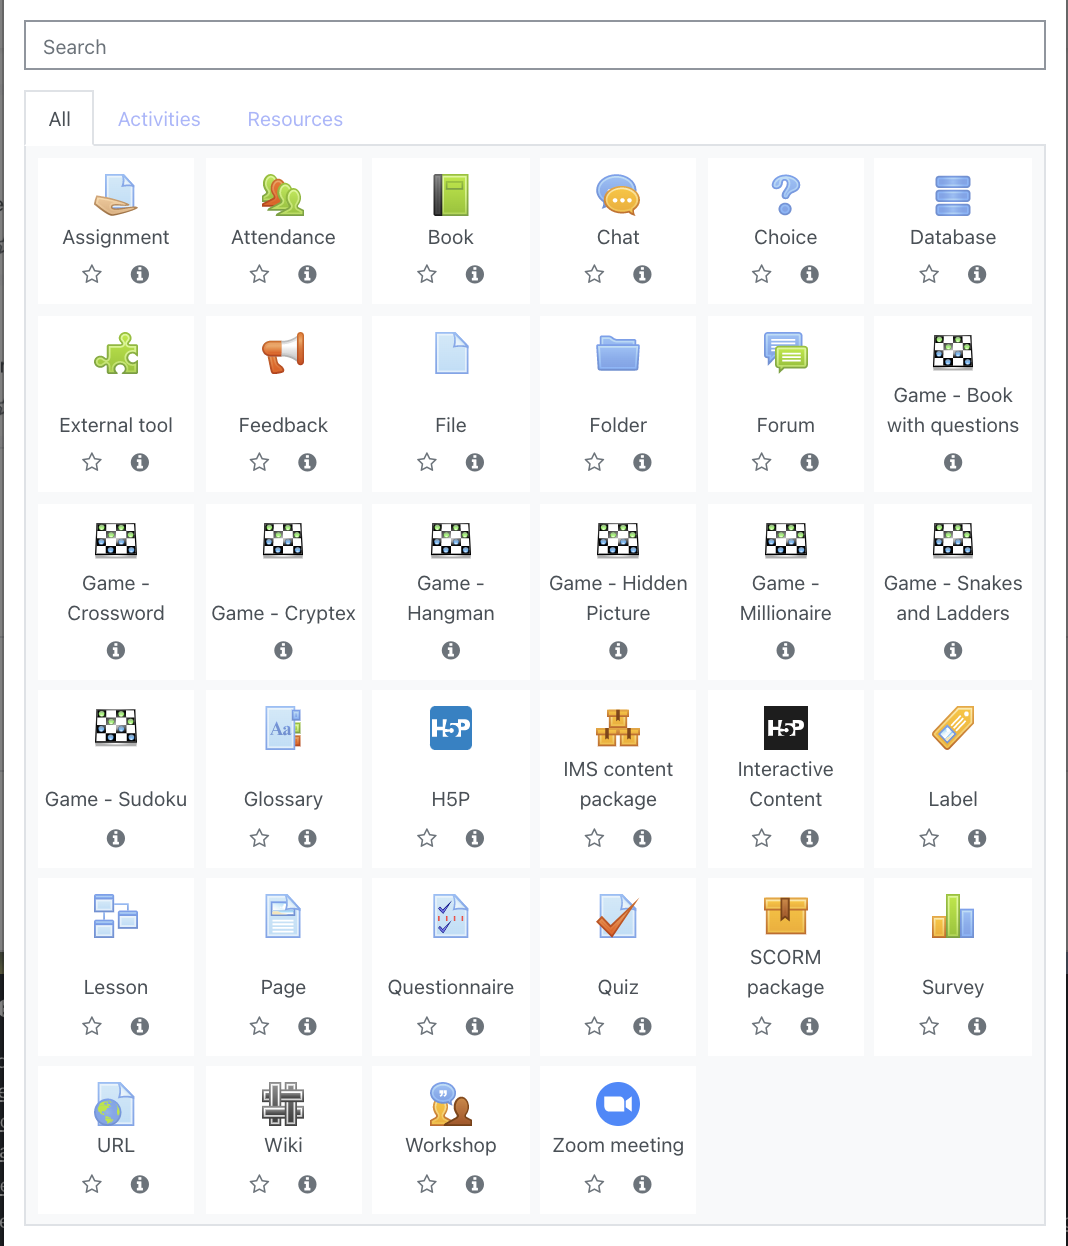Toggle the star for Book
Screen dimensions: 1068x1246
[x=427, y=274]
